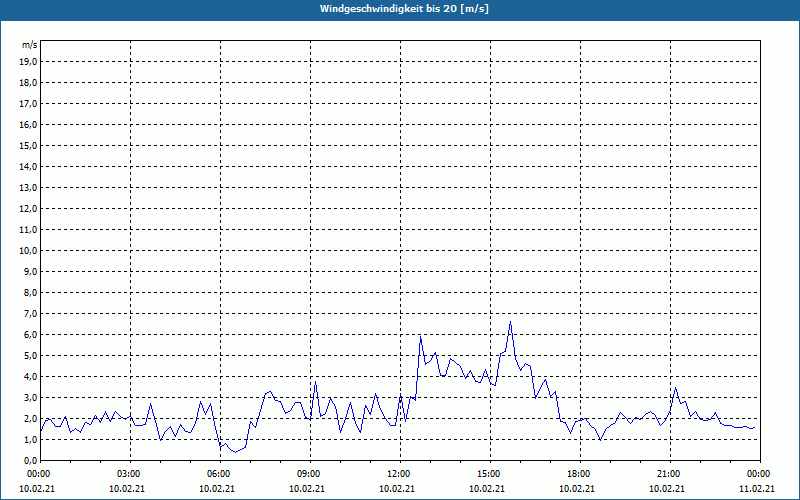Click the lowest dip of the line after 06:00
The height and width of the screenshot is (500, 800).
pos(234,452)
